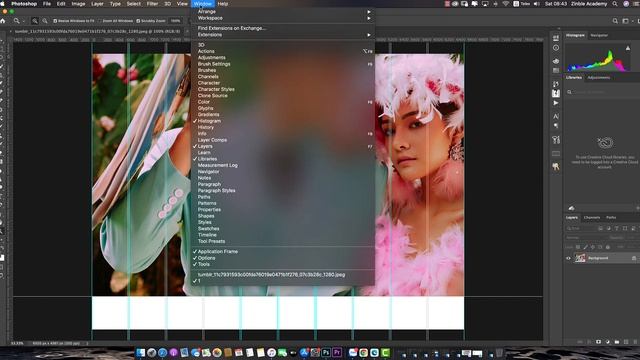Select the Background layer thumbnail

click(580, 258)
